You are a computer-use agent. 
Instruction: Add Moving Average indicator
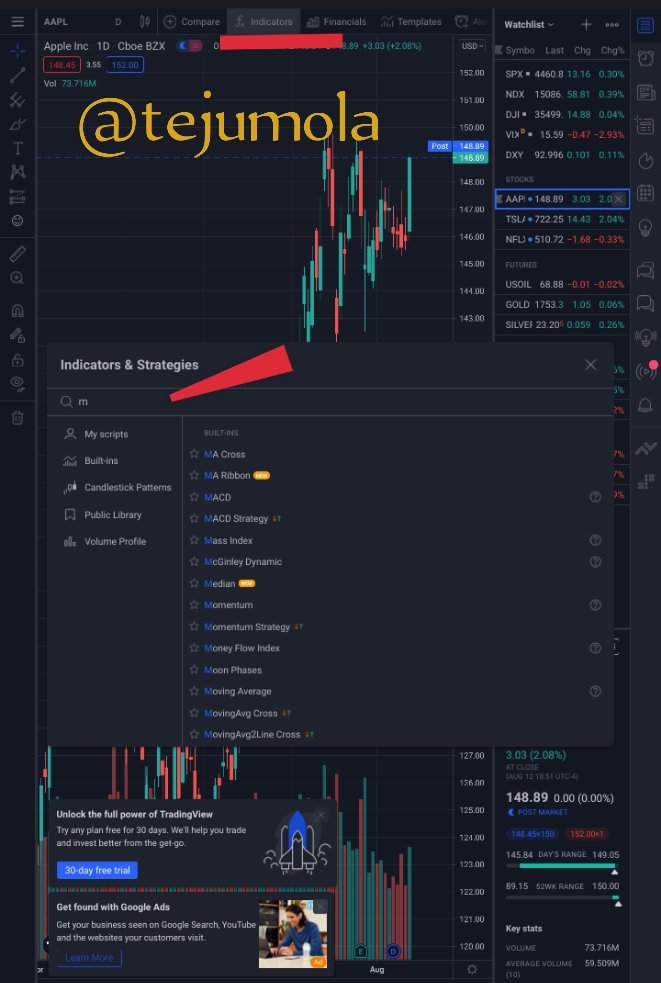[x=238, y=691]
